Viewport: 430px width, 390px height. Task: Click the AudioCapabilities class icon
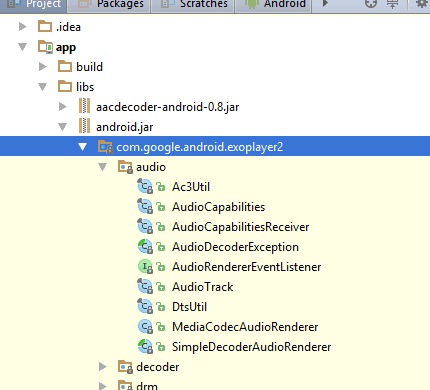[x=145, y=207]
